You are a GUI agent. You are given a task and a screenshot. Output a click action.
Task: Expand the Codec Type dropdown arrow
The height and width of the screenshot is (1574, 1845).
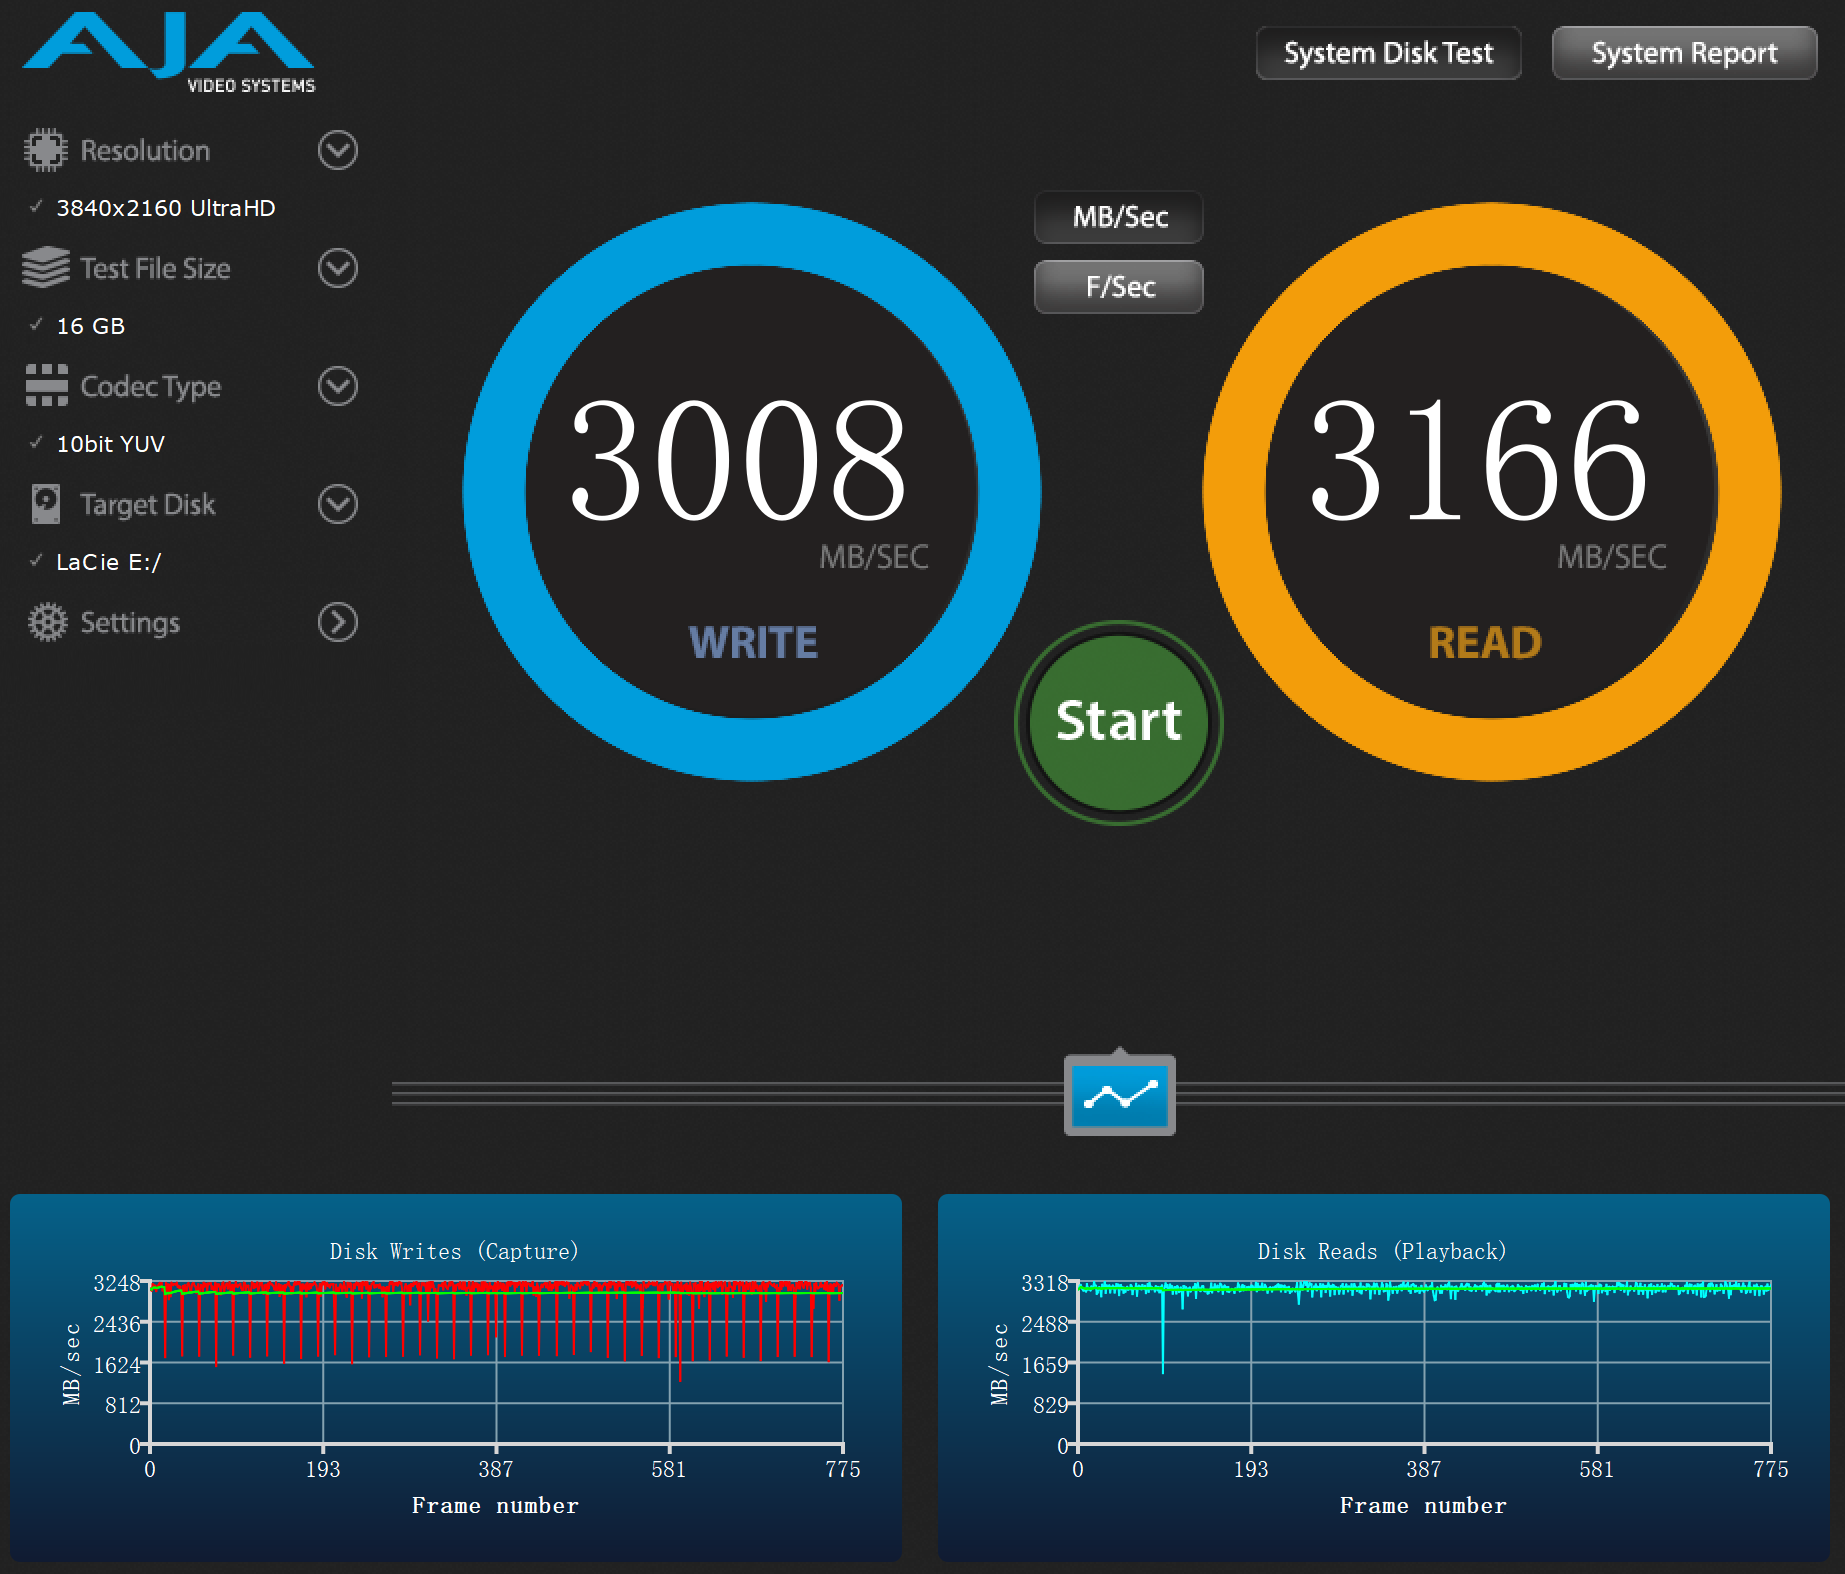338,386
